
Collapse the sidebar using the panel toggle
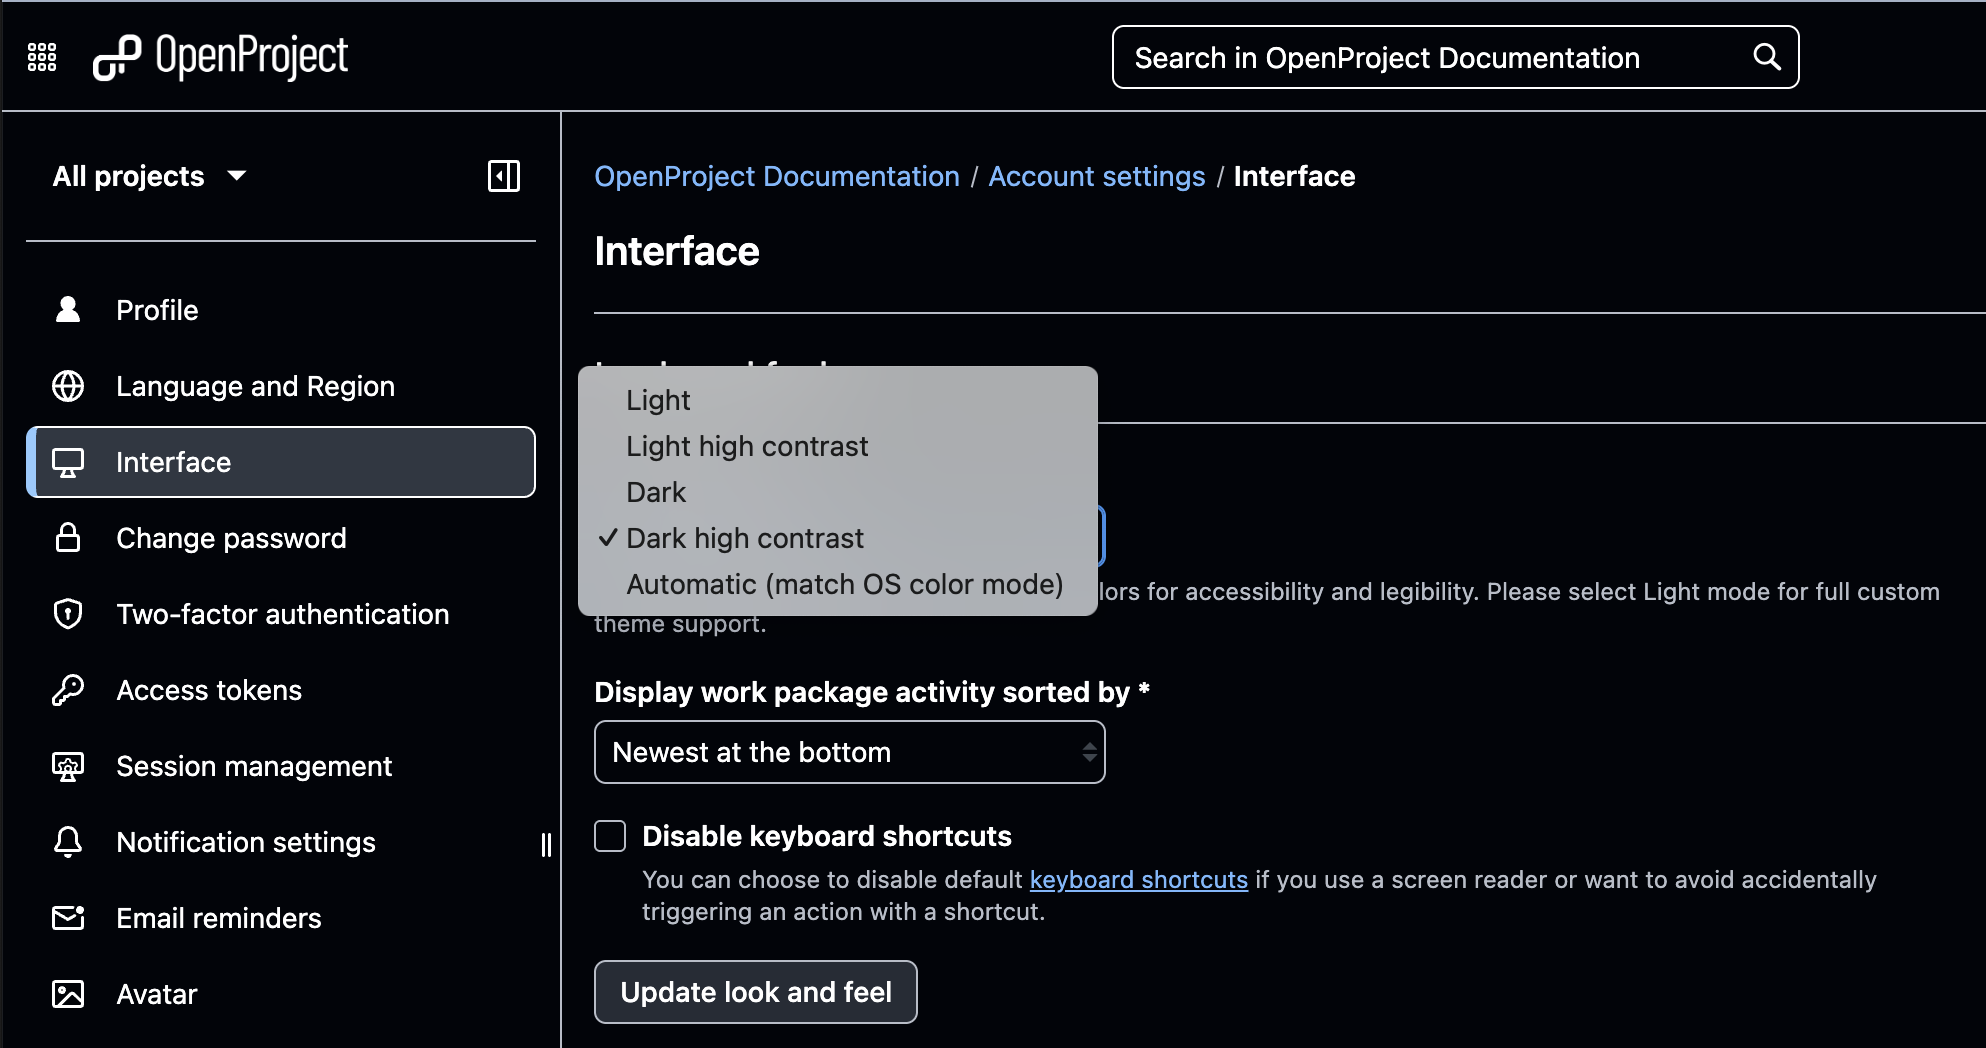tap(504, 176)
